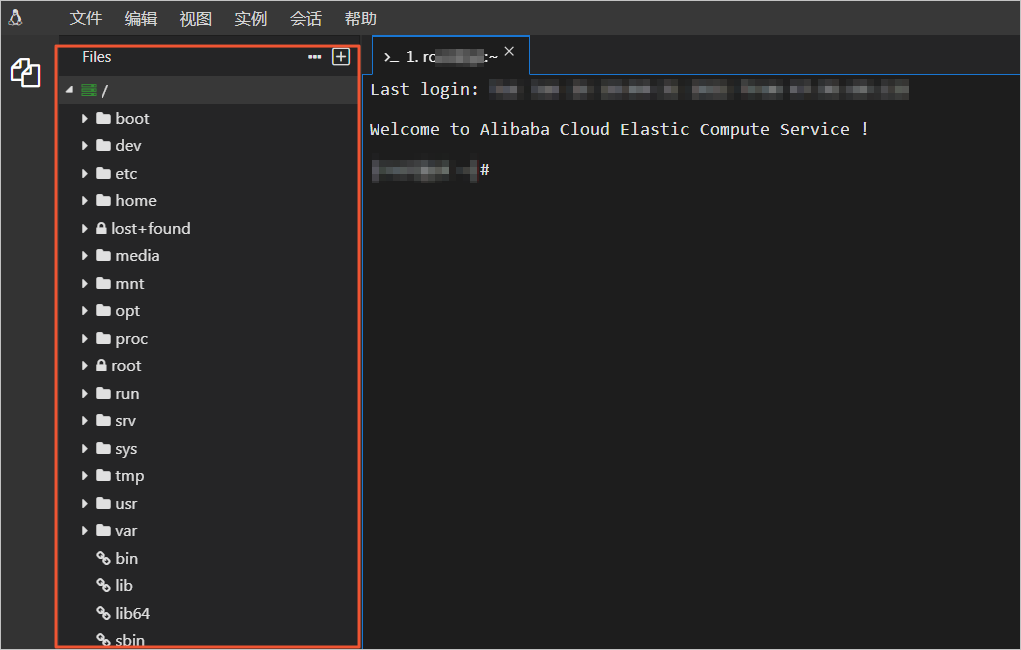
Task: Select the usr folder in tree
Action: tap(126, 503)
